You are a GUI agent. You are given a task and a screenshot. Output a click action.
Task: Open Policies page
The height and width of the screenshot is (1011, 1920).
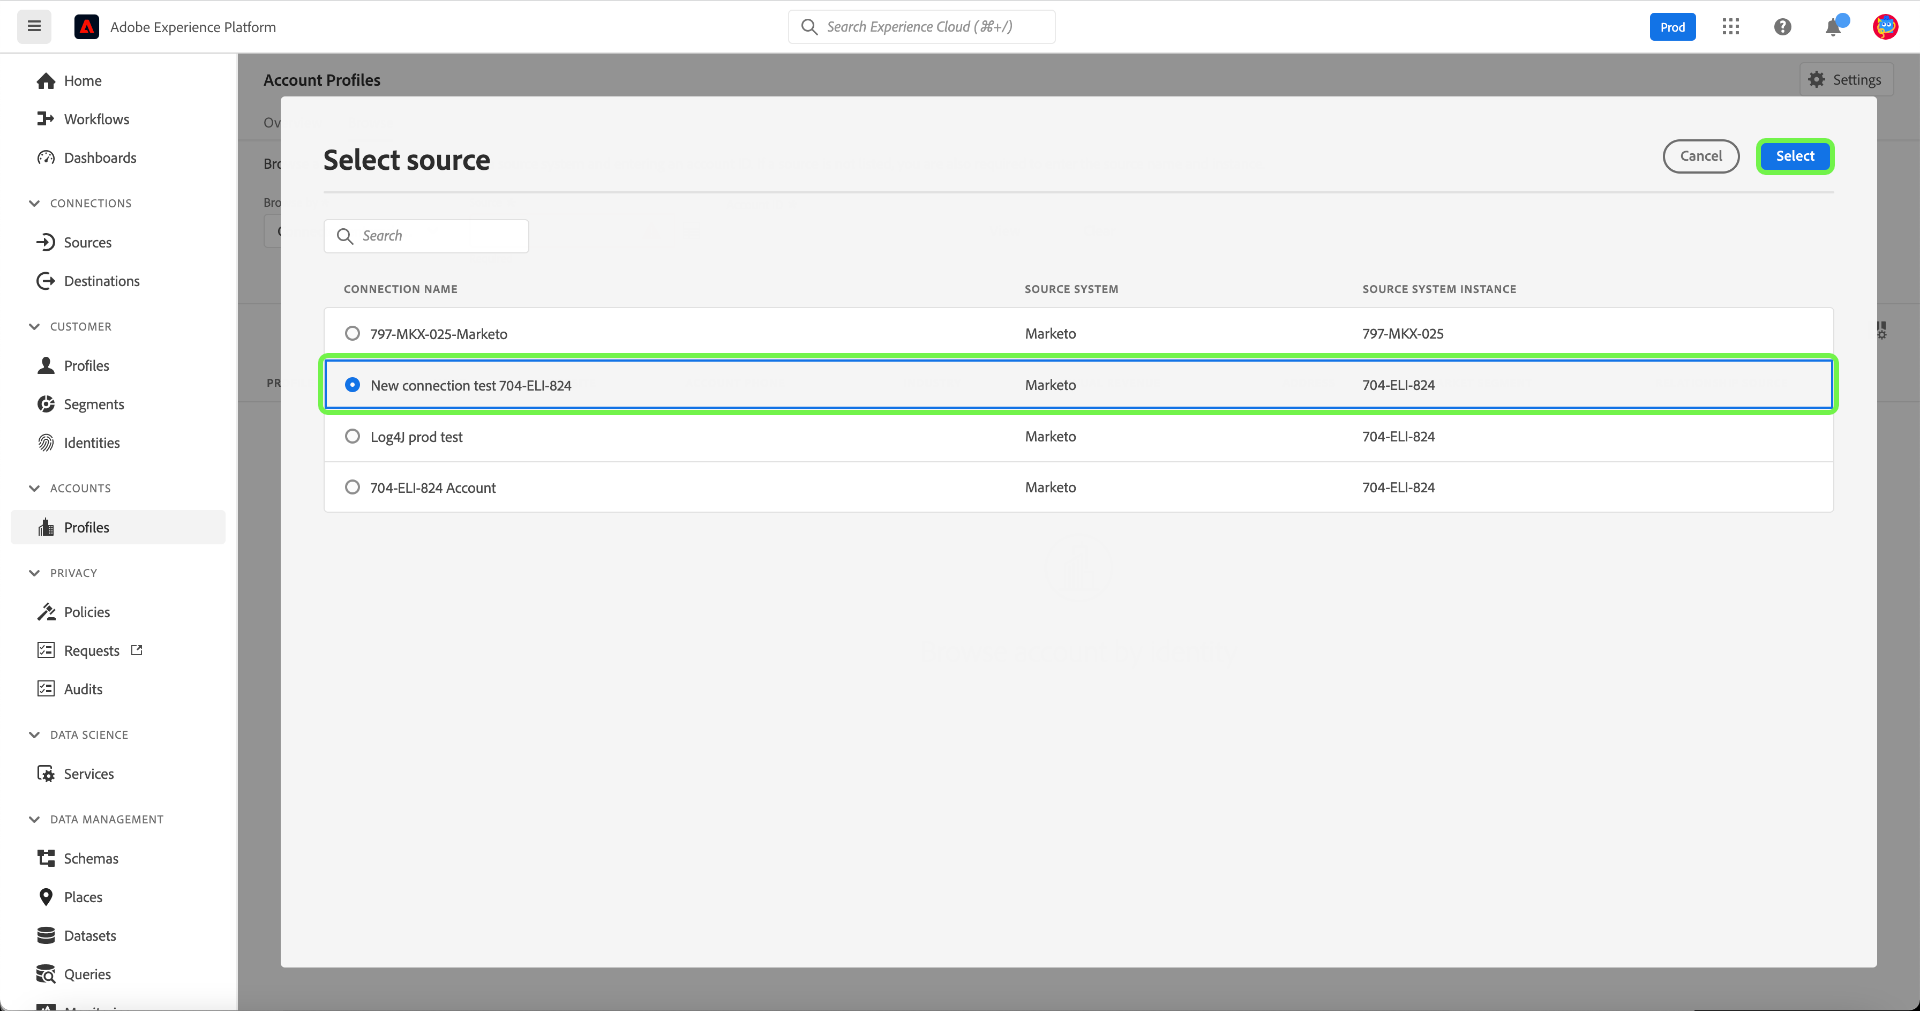tap(87, 612)
